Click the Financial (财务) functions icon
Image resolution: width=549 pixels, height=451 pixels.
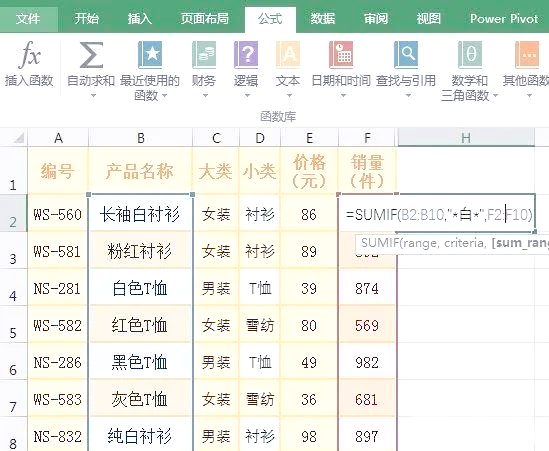click(204, 55)
